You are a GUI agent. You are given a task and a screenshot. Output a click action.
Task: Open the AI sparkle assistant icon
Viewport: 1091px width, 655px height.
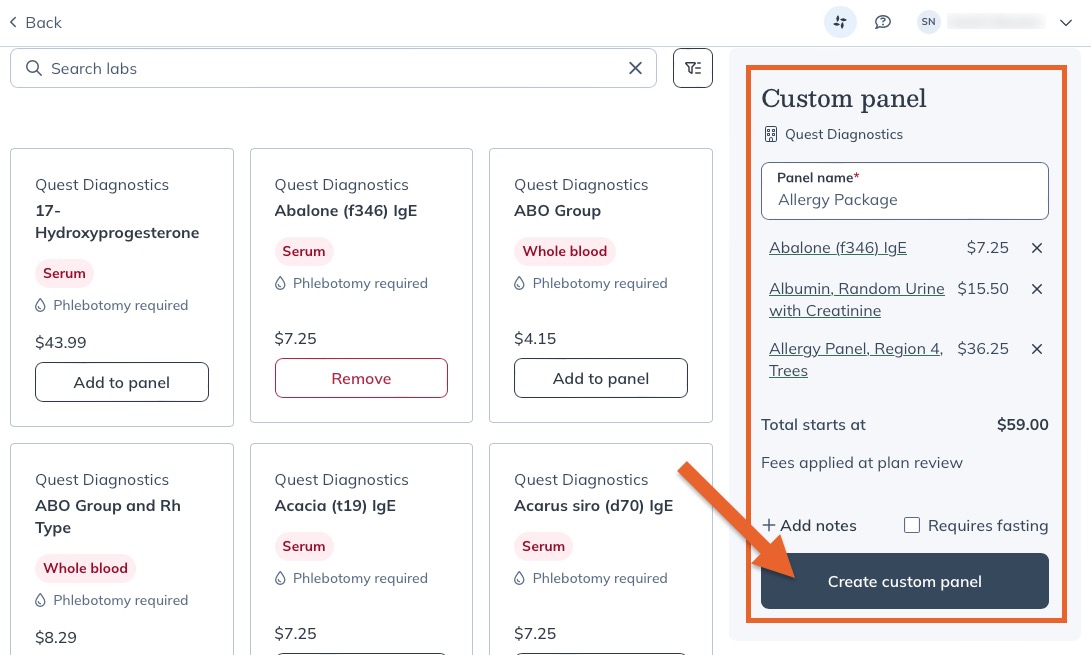pos(840,22)
